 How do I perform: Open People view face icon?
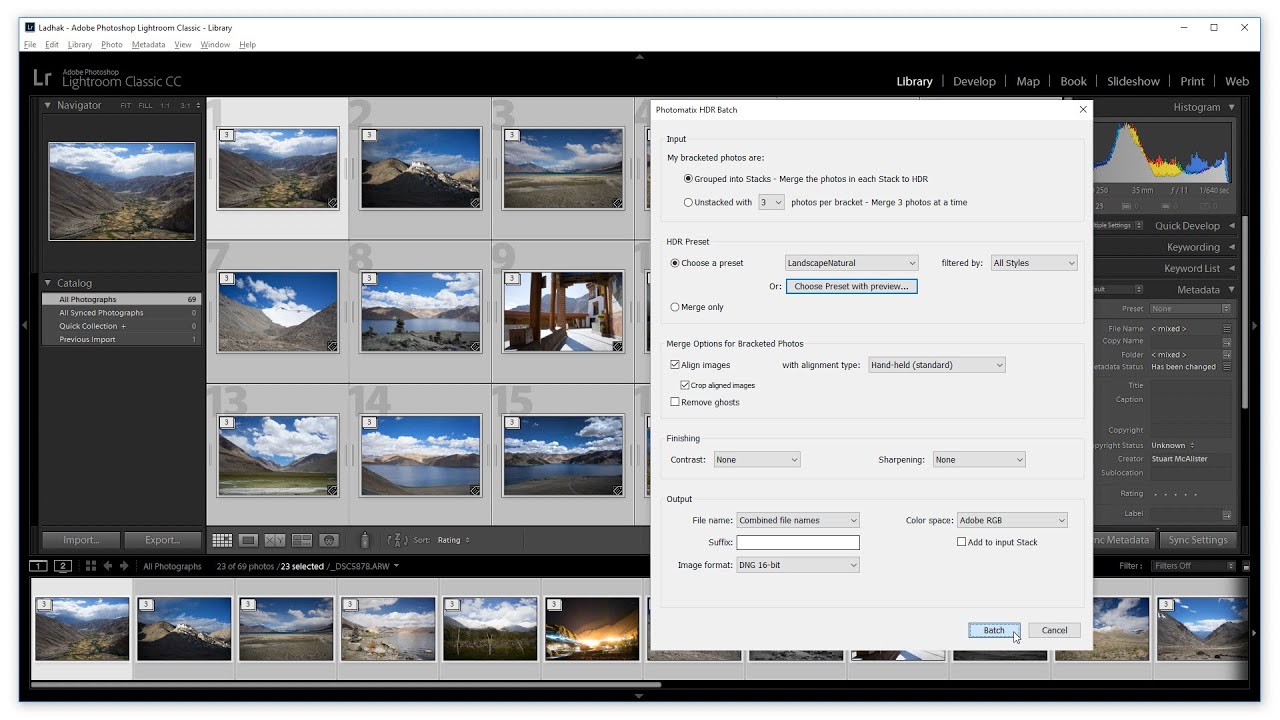click(x=329, y=540)
